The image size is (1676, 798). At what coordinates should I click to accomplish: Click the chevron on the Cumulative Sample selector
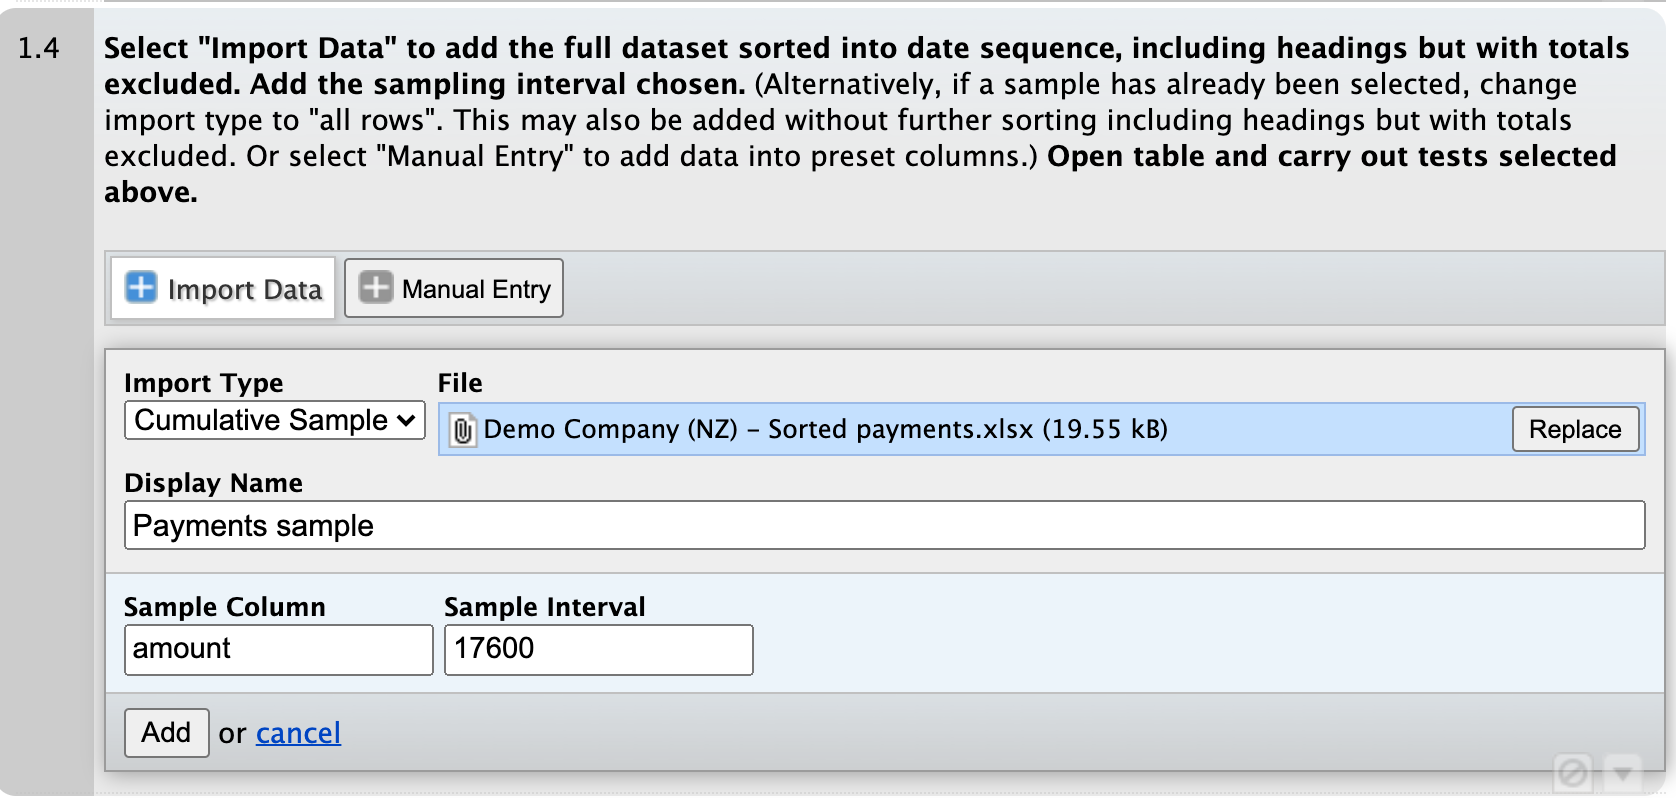click(406, 420)
